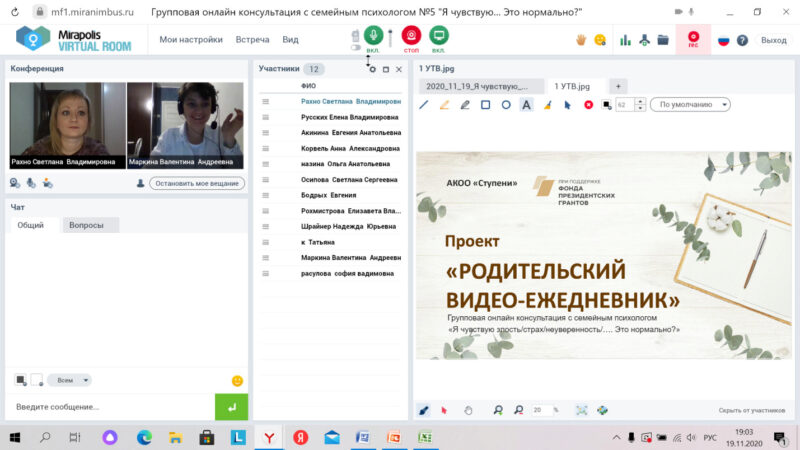Toggle the small switch below the phone icon

pos(356,47)
